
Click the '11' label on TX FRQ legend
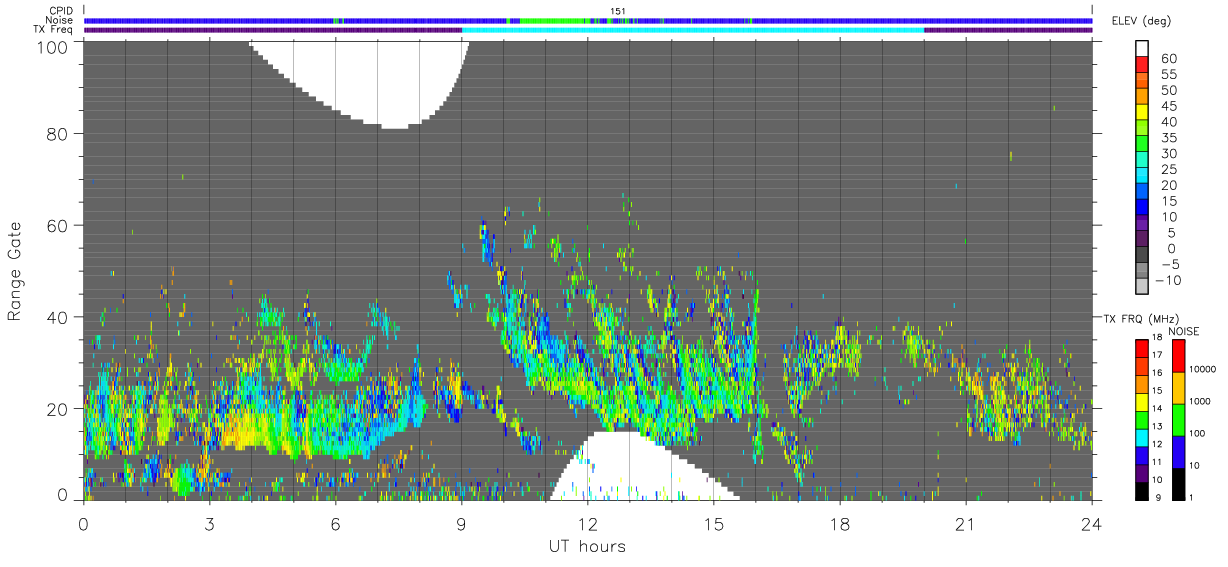tap(1157, 462)
